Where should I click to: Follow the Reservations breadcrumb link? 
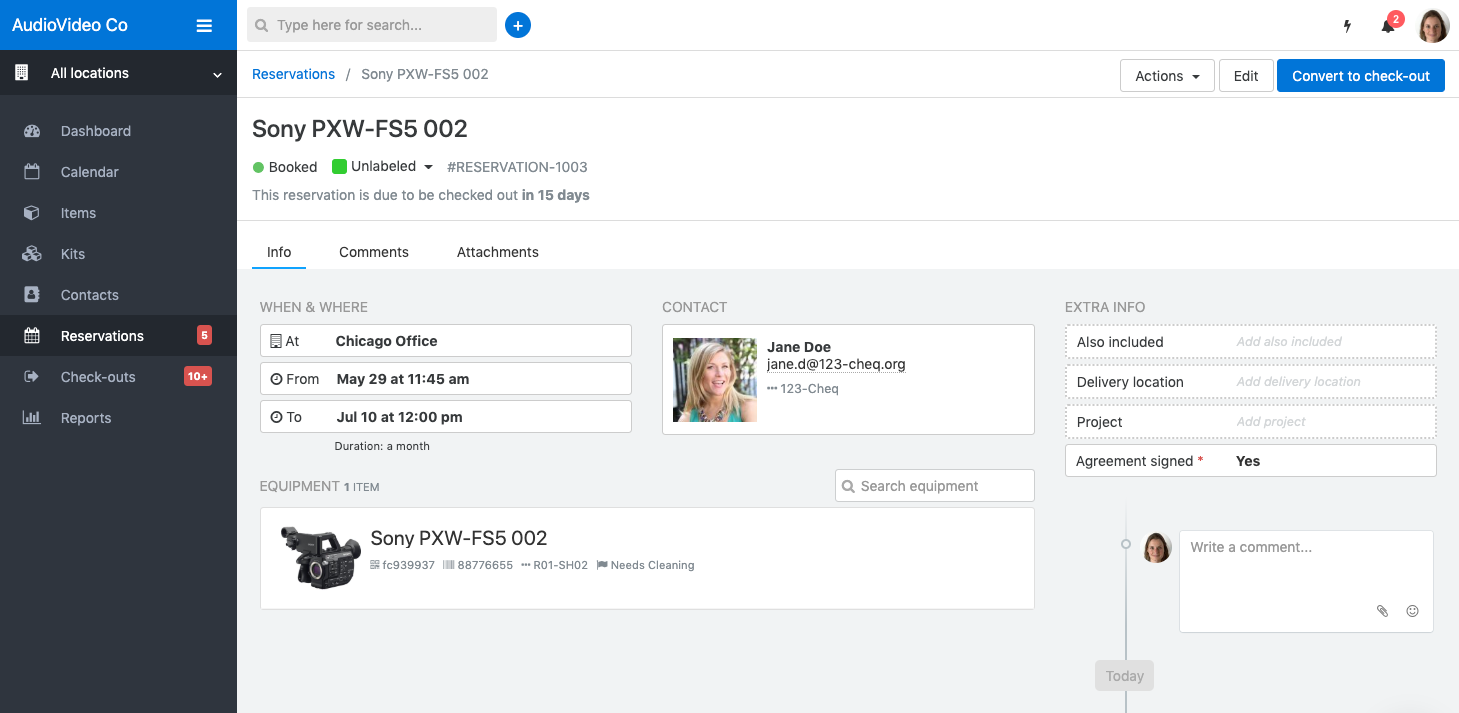293,74
